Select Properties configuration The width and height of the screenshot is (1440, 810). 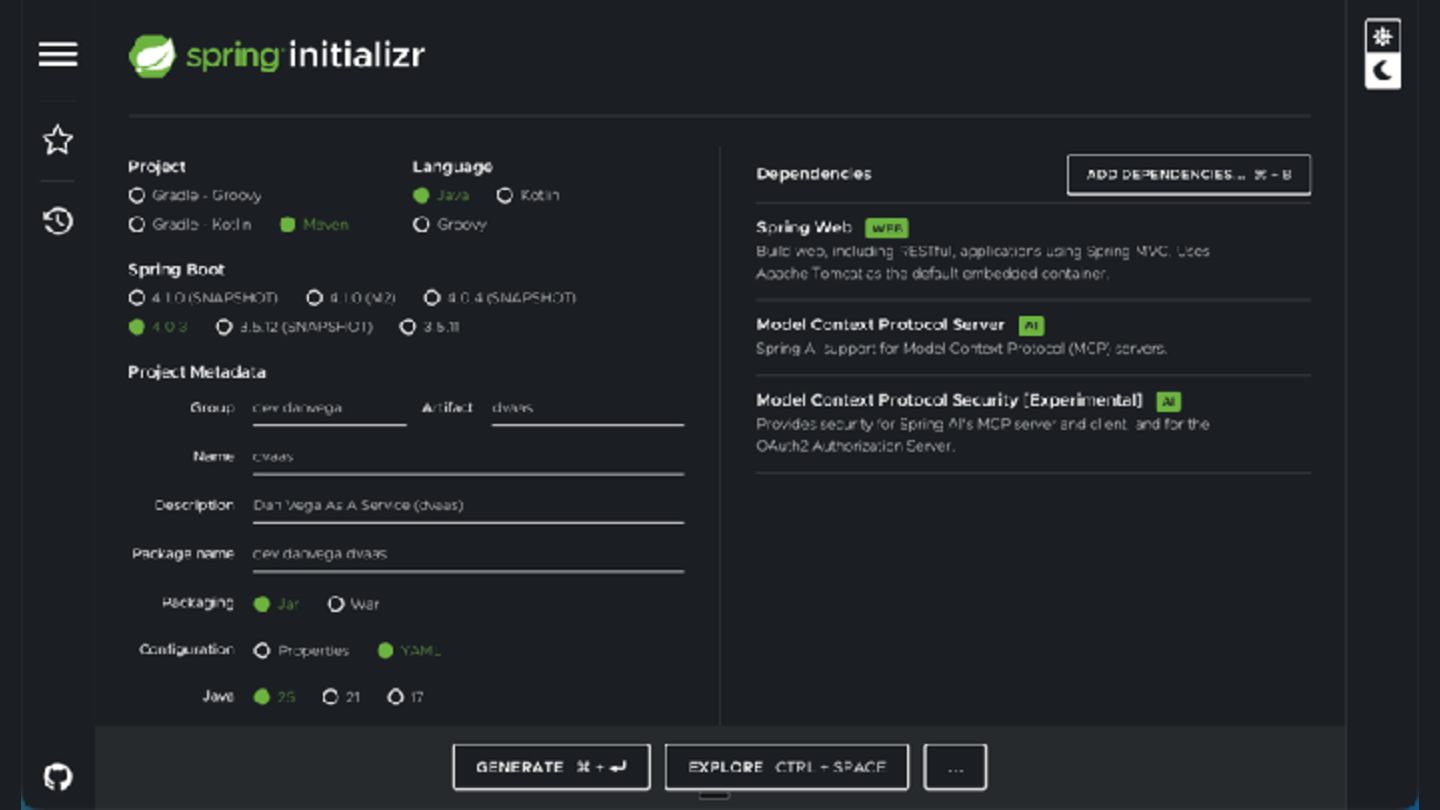pyautogui.click(x=301, y=651)
